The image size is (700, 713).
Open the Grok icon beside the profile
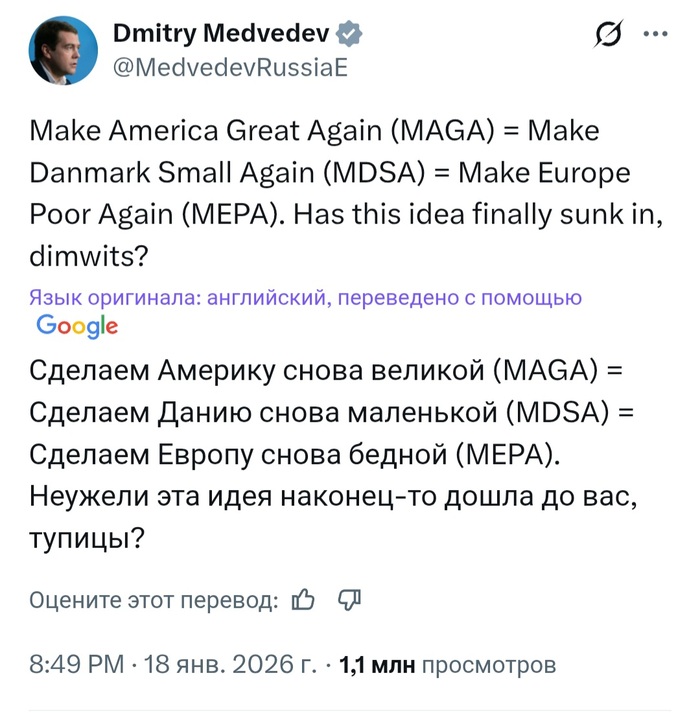coord(606,37)
